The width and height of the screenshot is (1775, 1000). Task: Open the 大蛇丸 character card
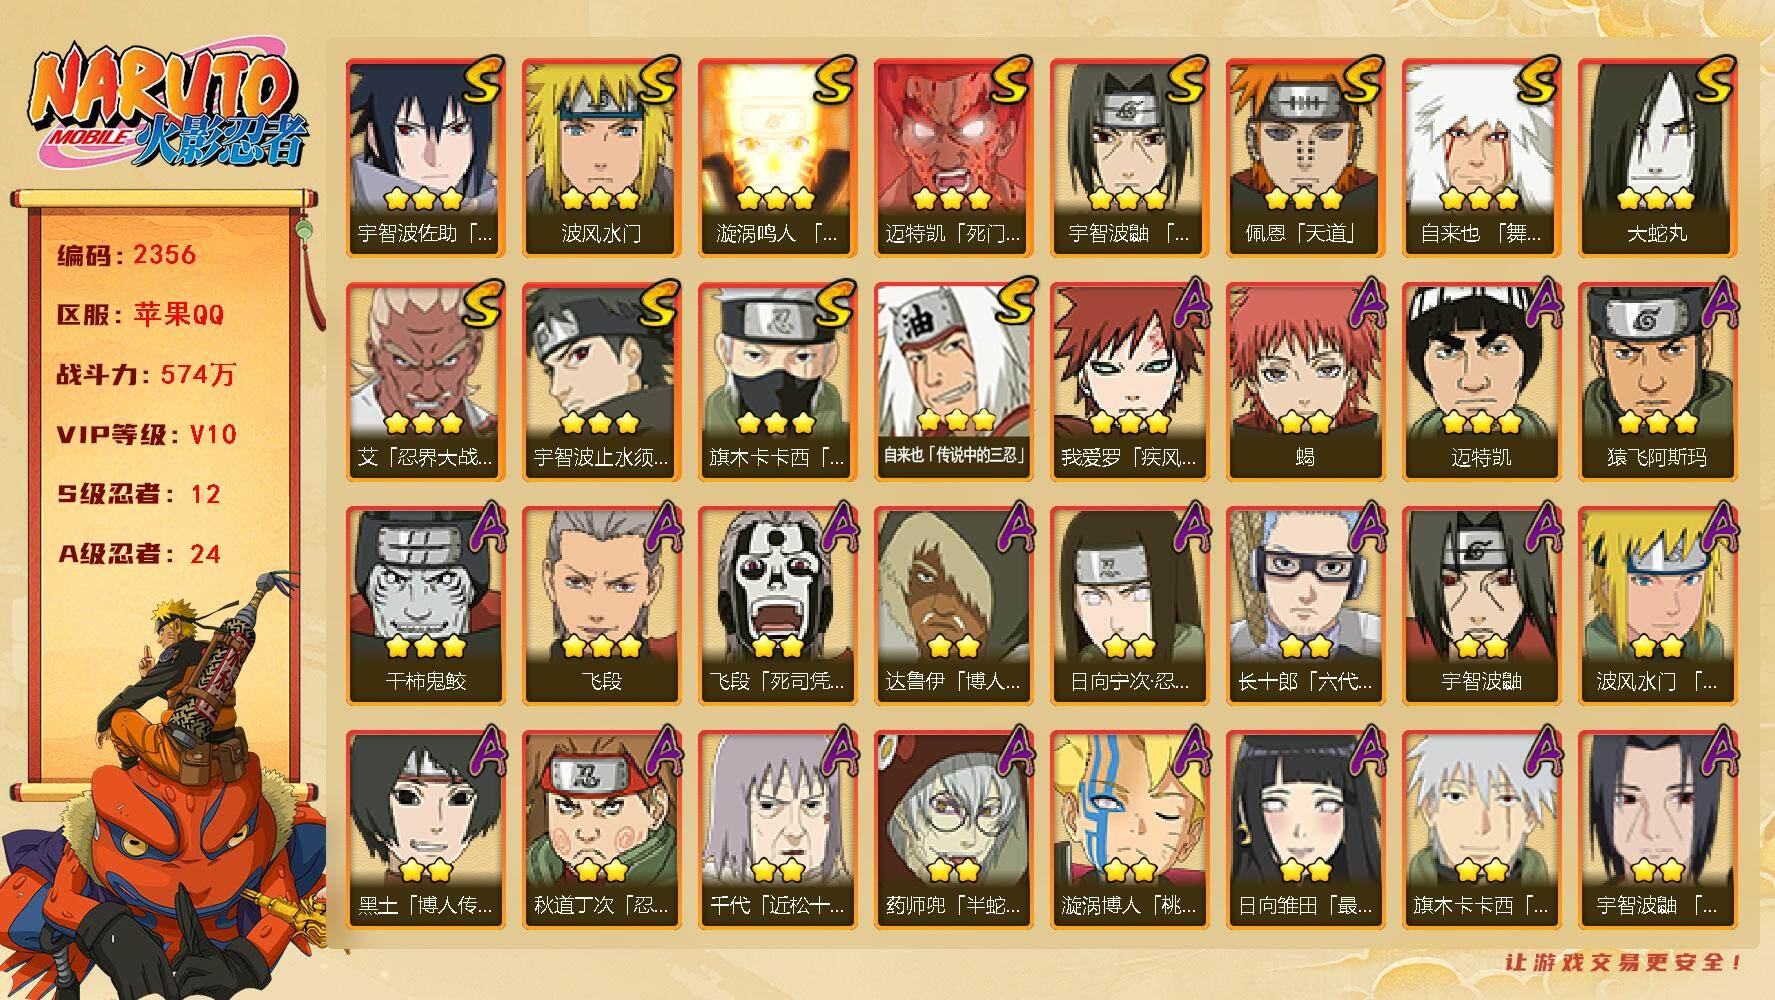point(1657,158)
